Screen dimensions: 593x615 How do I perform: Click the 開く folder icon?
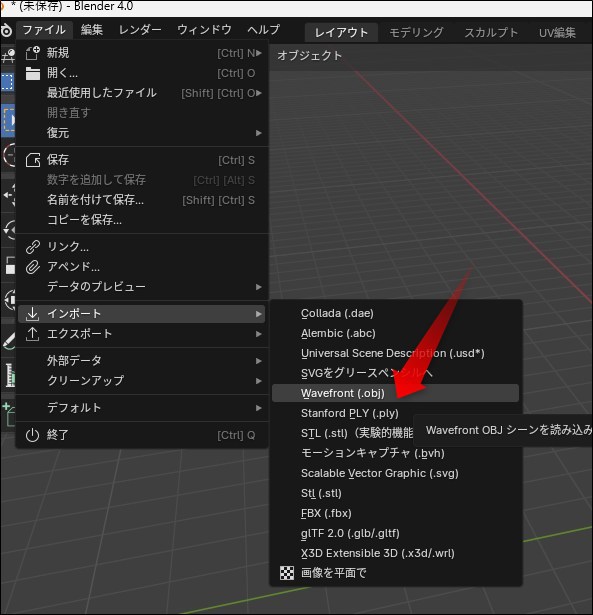33,73
